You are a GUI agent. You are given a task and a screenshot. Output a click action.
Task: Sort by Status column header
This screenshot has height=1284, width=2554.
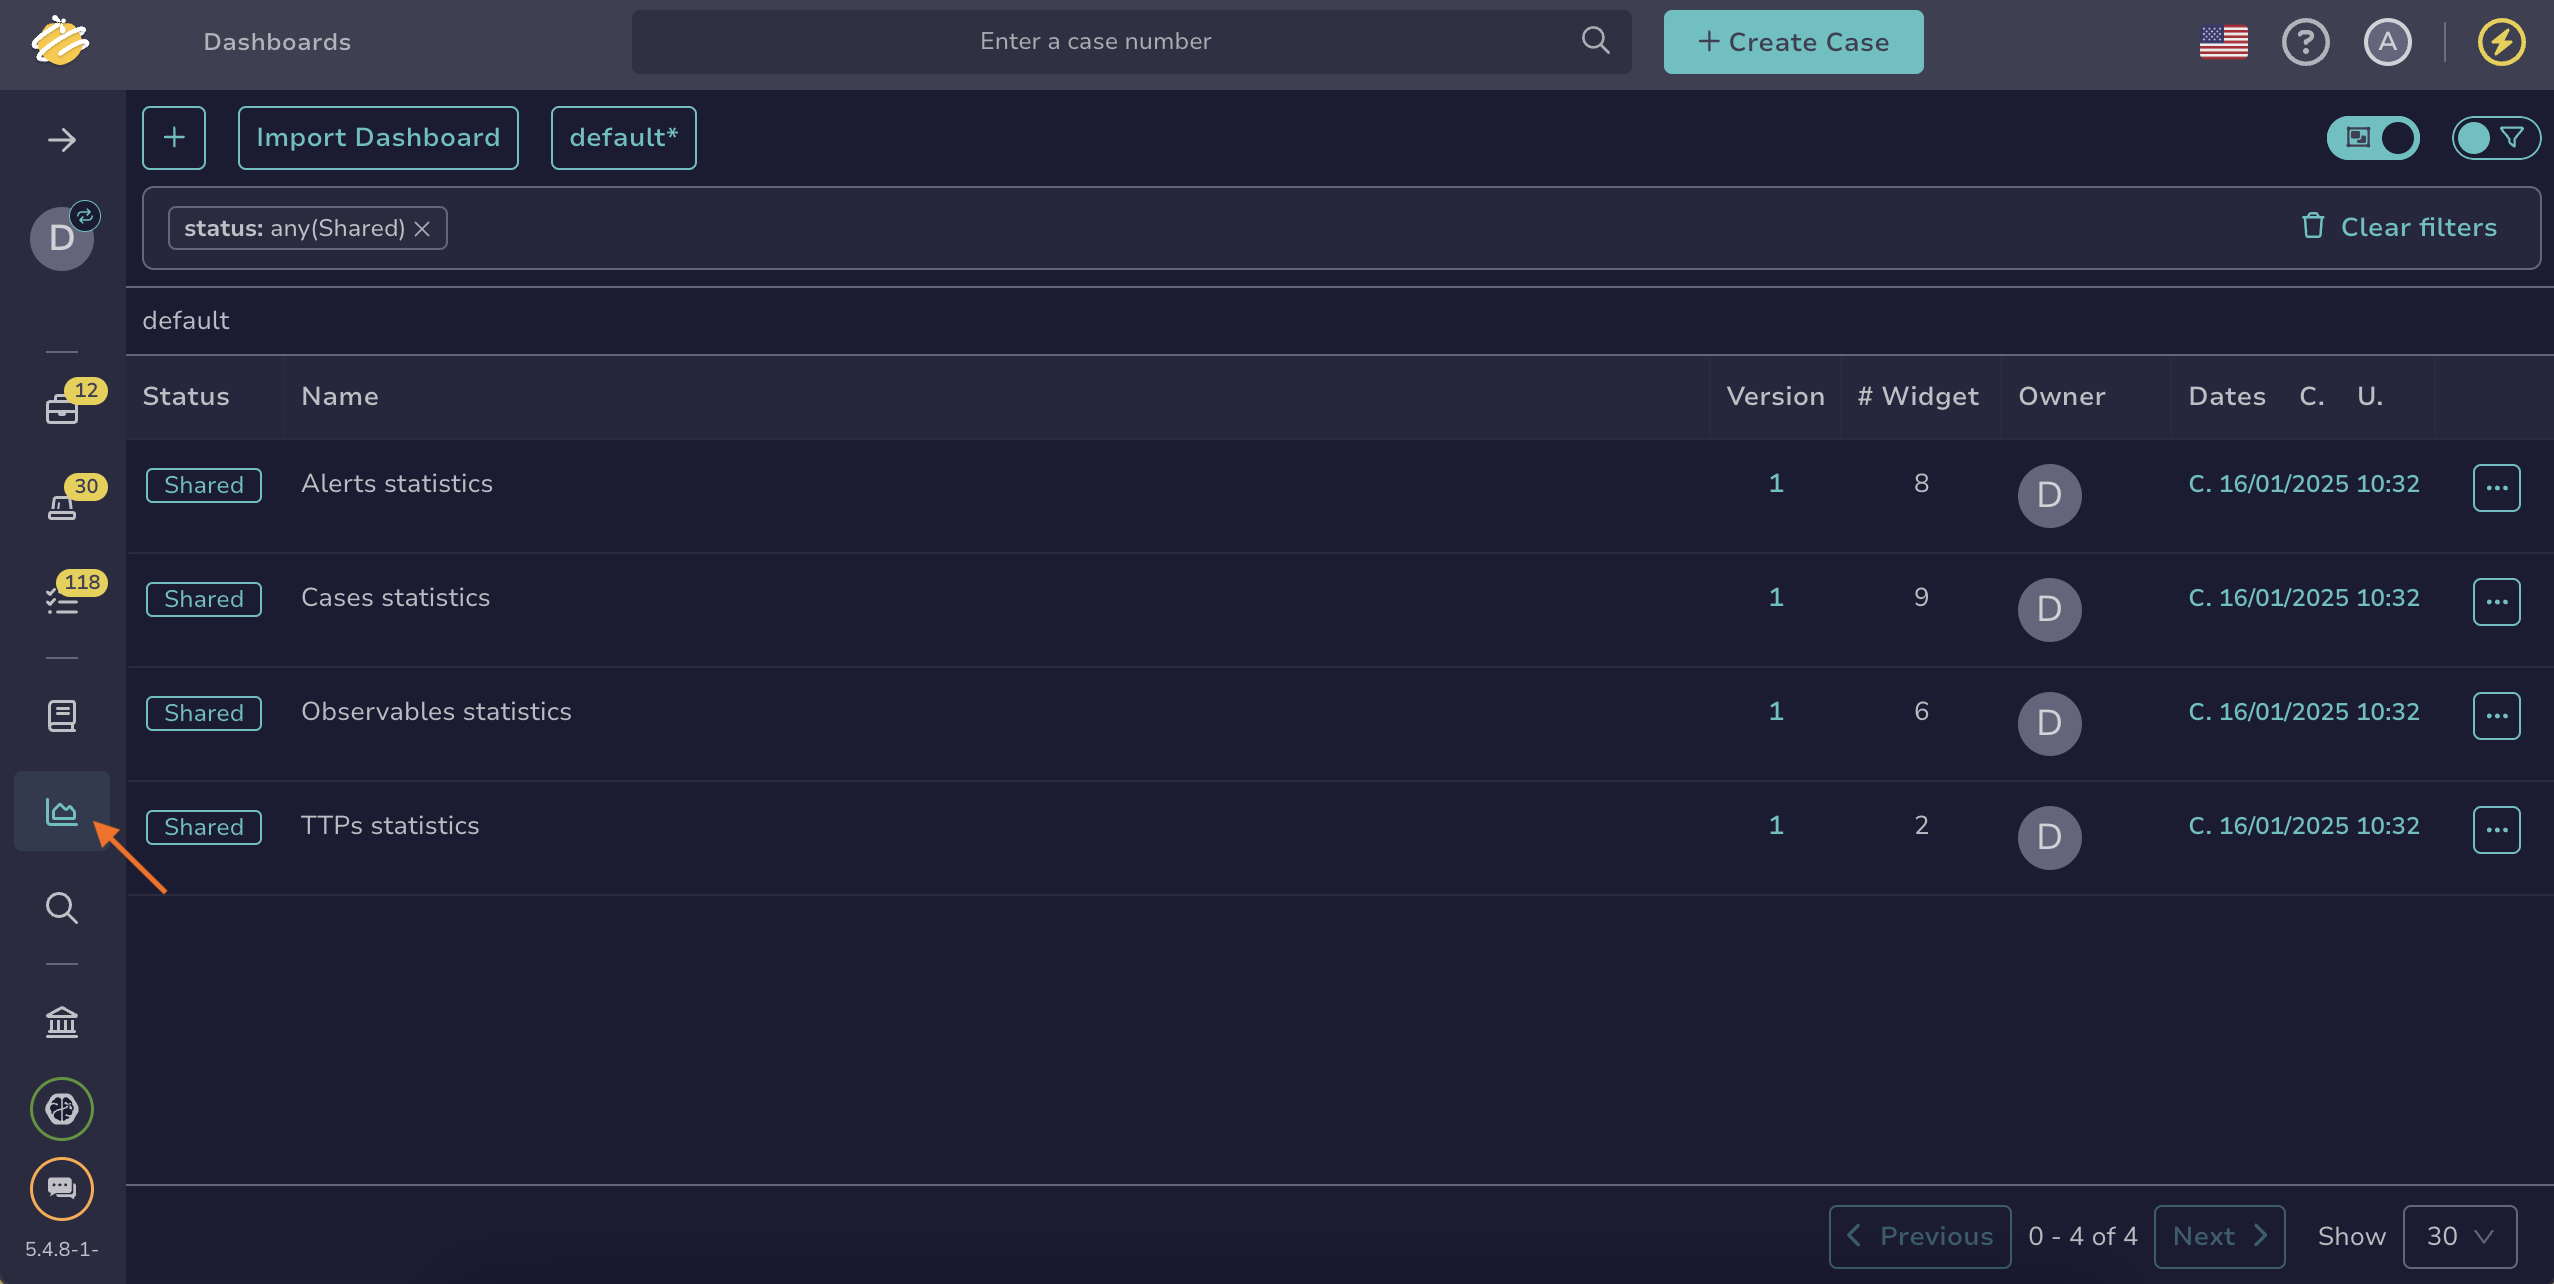(x=186, y=397)
